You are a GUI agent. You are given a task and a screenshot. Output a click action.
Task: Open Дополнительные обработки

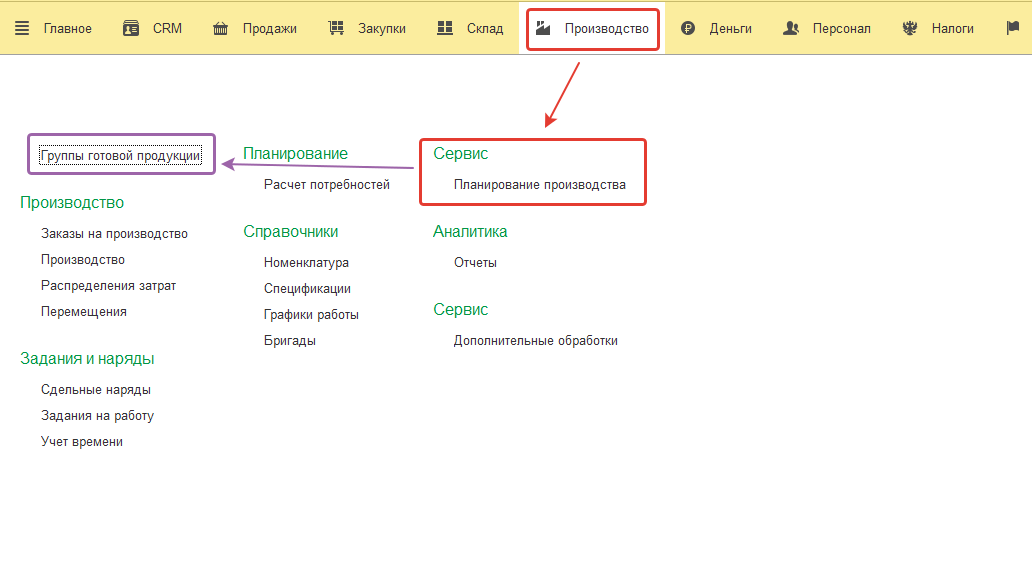tap(536, 340)
